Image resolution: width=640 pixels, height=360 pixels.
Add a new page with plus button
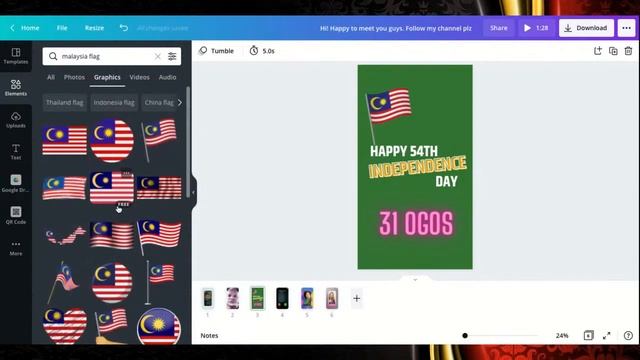tap(356, 298)
